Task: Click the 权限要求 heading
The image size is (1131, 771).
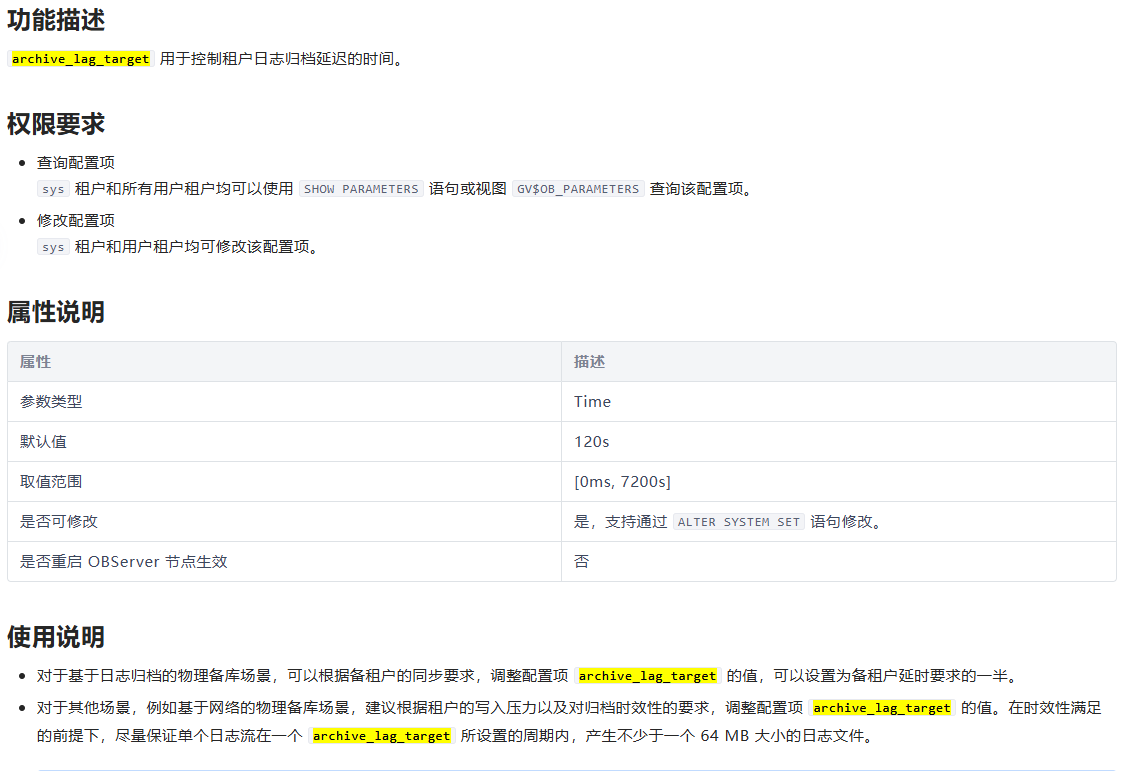Action: tap(56, 124)
